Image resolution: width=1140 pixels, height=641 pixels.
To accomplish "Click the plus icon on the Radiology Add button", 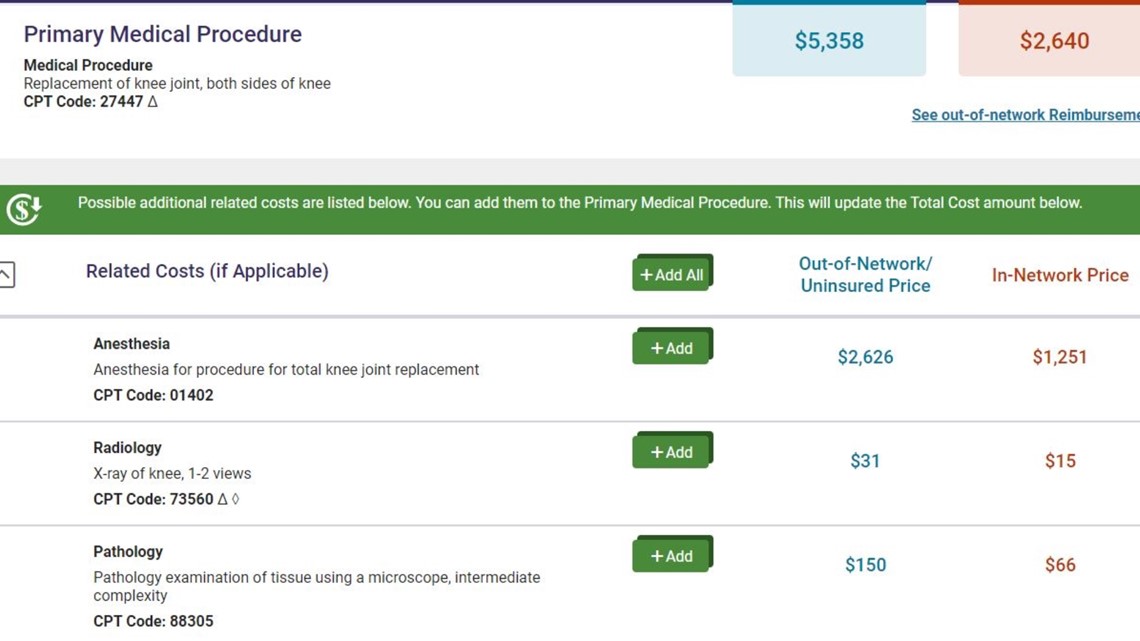I will coord(656,451).
